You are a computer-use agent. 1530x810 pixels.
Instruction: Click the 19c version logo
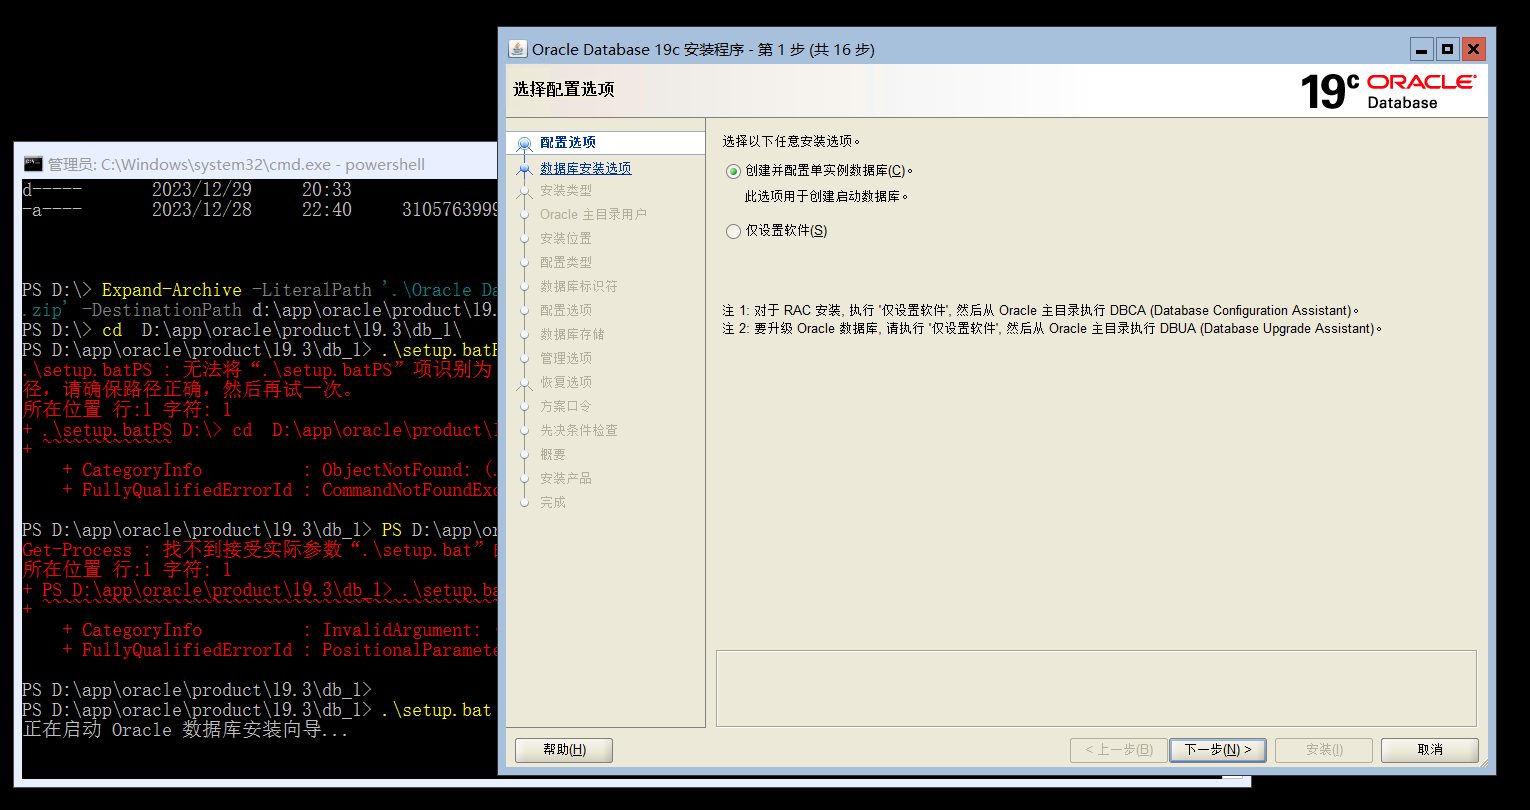click(1329, 91)
